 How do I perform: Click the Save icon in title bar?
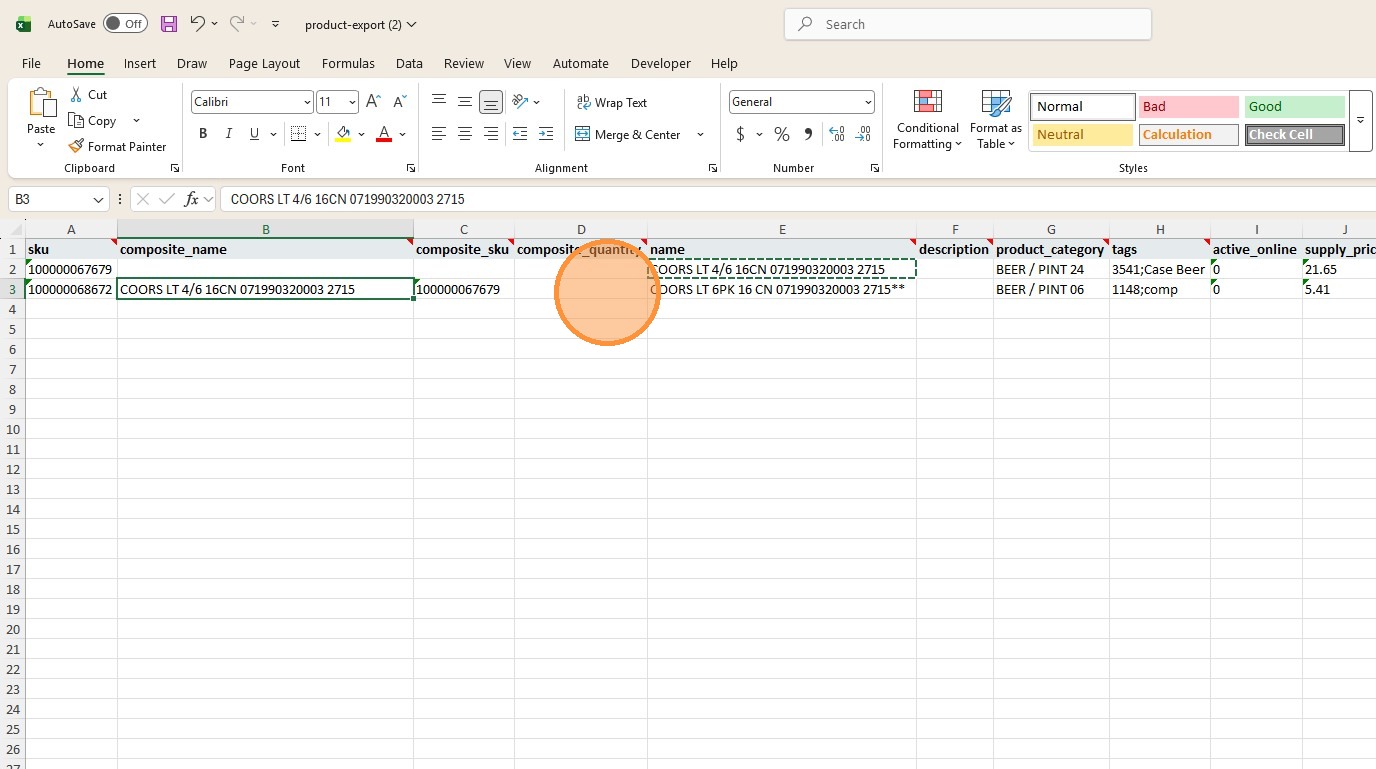click(168, 24)
